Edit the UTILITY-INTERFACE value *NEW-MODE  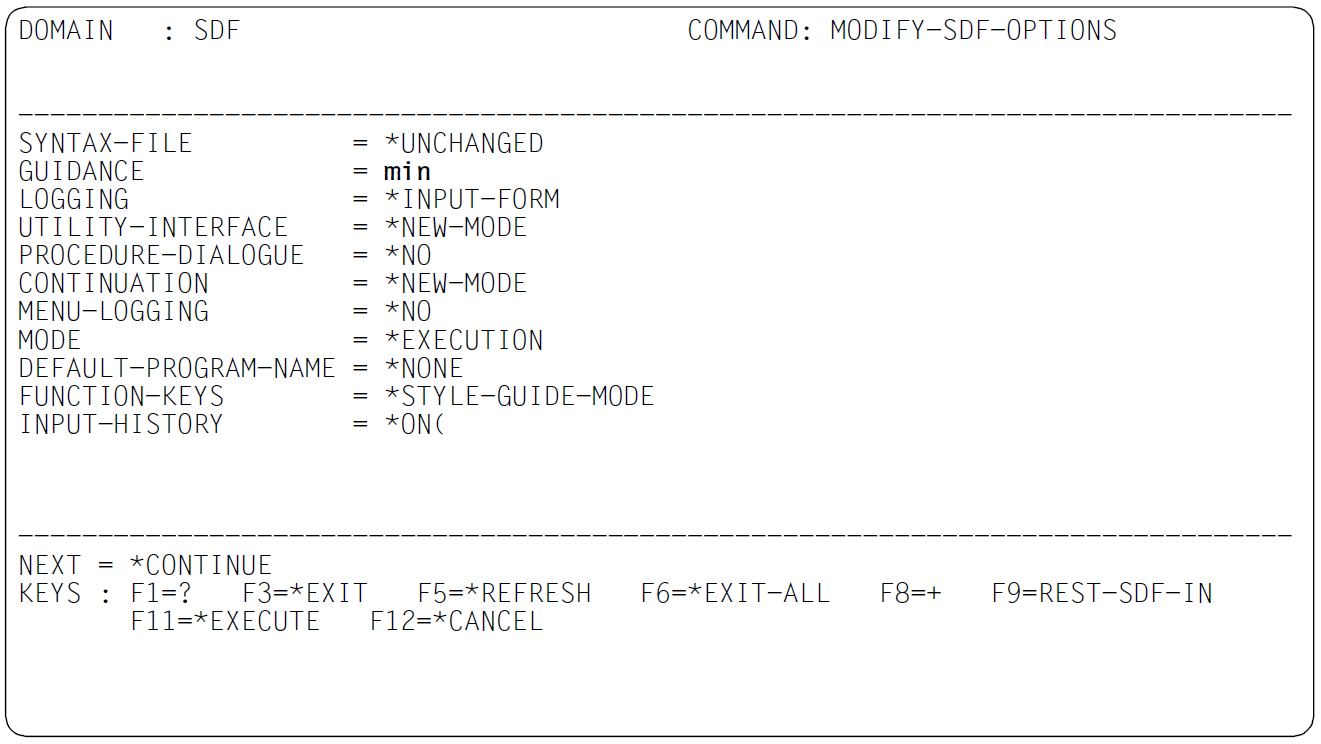click(x=456, y=227)
